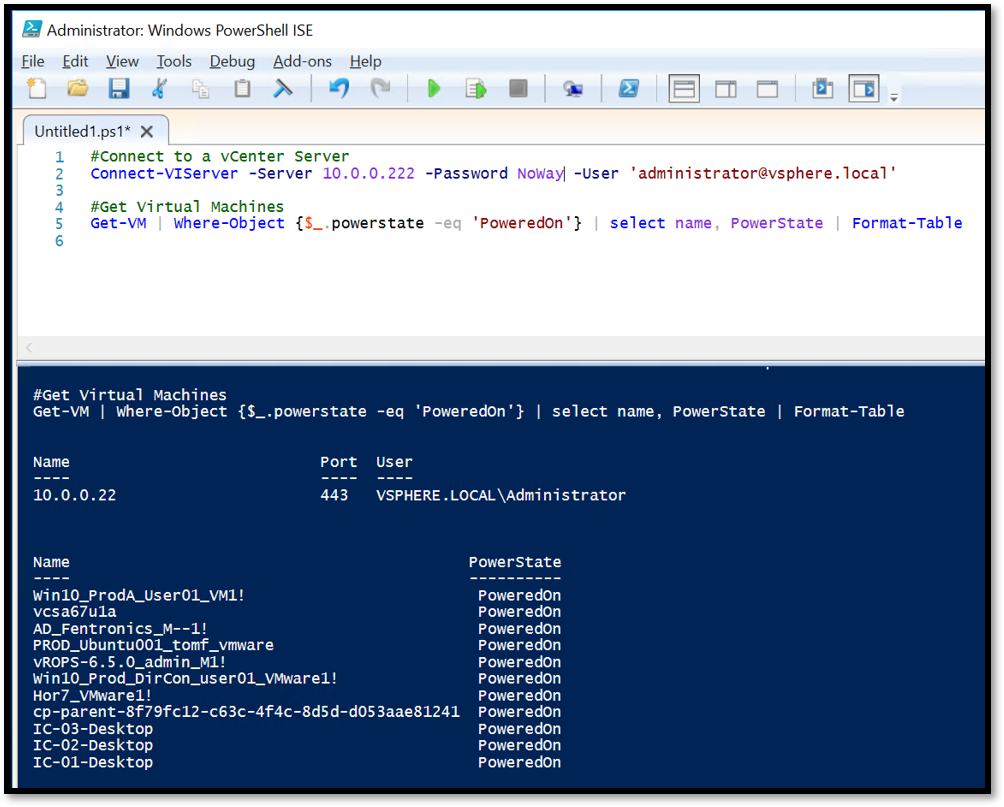Open New Remote PowerShell Tab icon
Screen dimensions: 1004x807
(x=572, y=89)
